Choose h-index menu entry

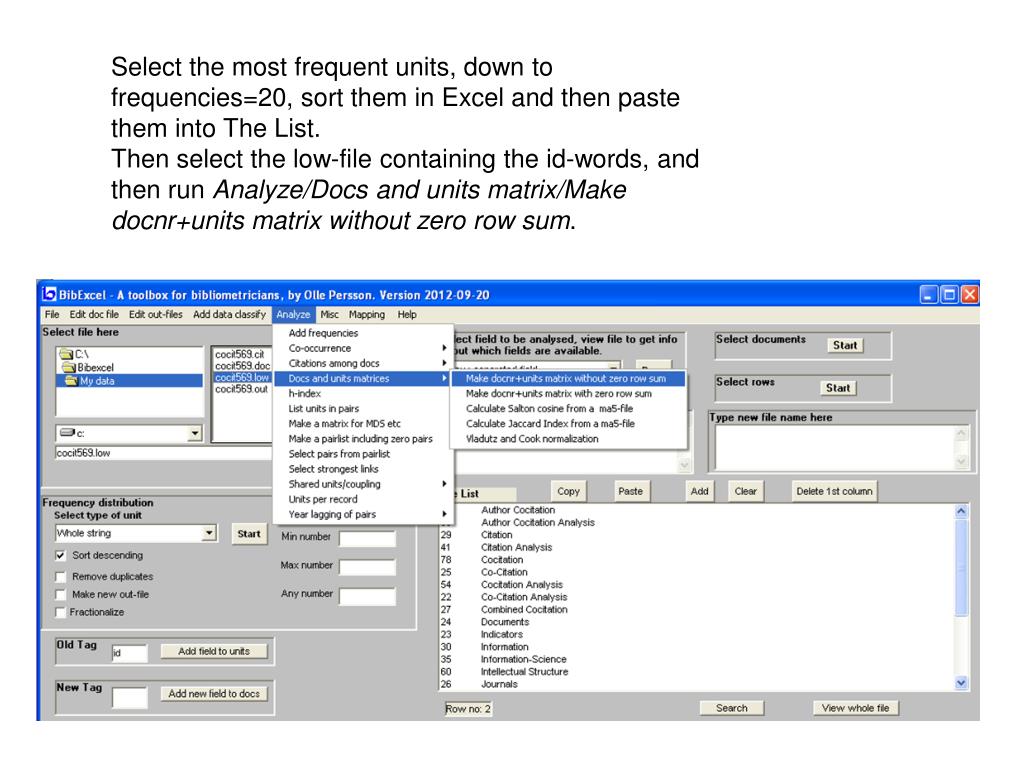[362, 393]
